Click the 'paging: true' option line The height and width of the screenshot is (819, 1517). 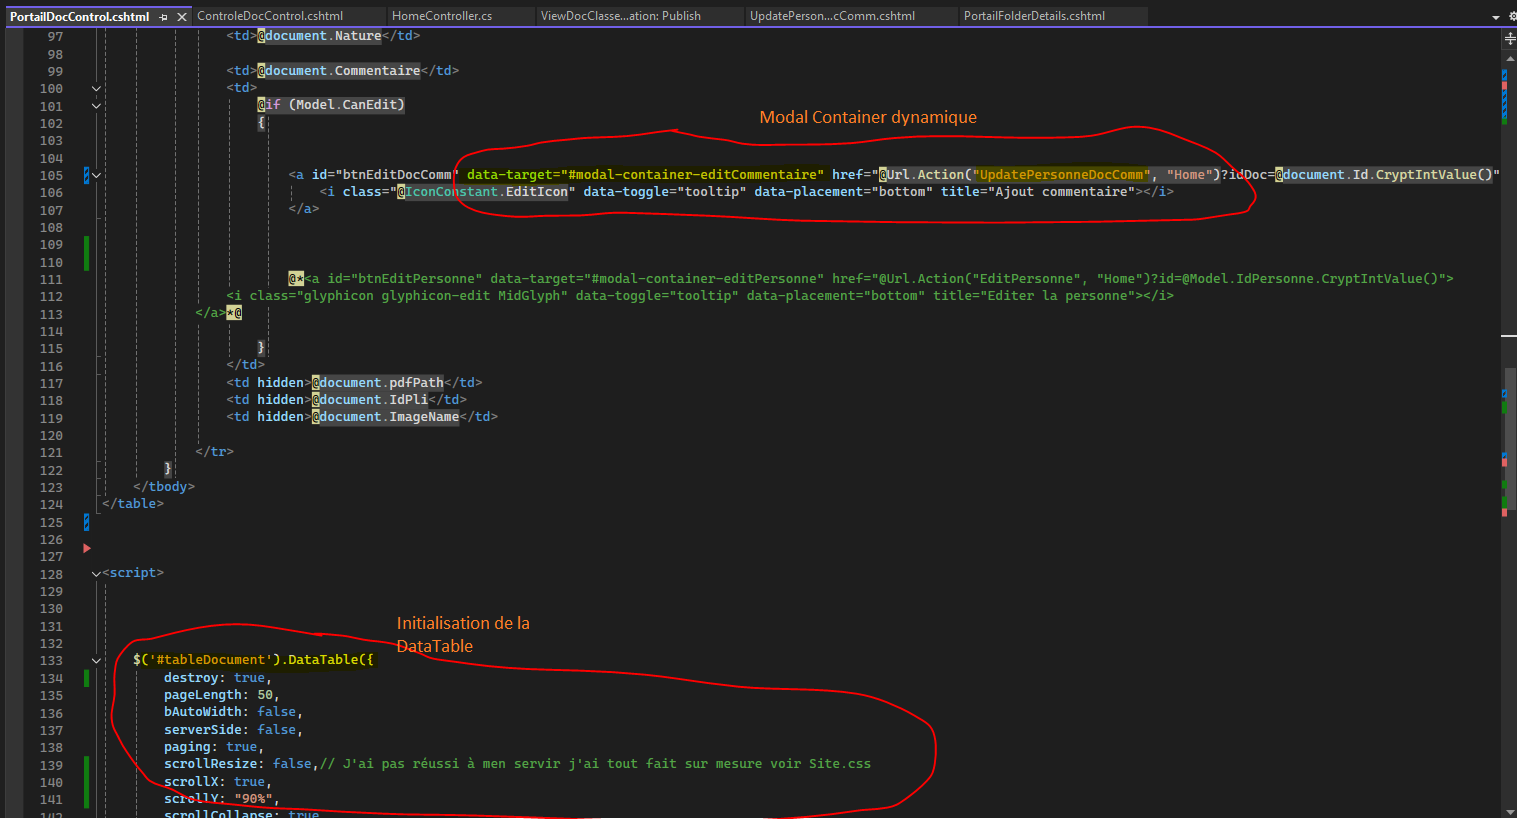pos(214,747)
